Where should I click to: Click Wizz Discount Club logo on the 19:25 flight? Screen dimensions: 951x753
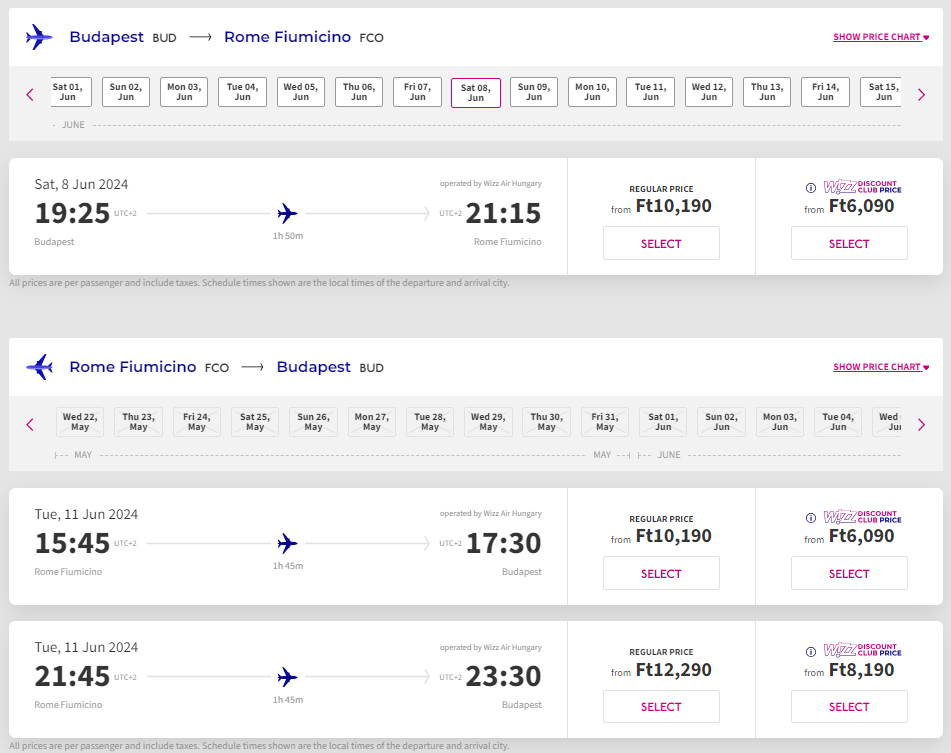tap(862, 187)
